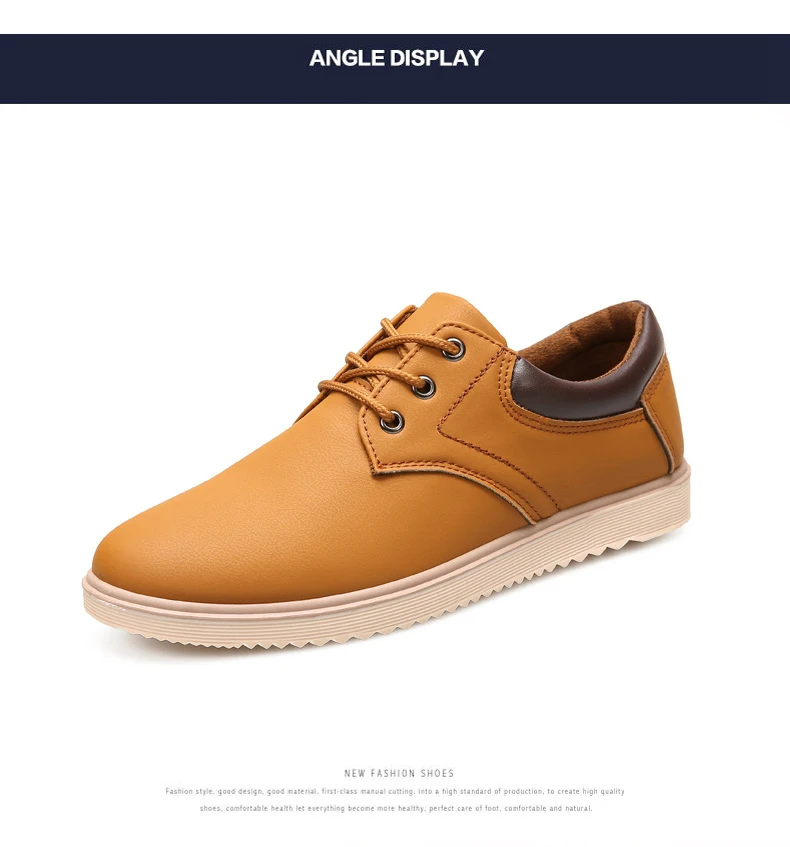The image size is (790, 847).
Task: Click the middle metal eyelet on the shoe
Action: [x=424, y=387]
